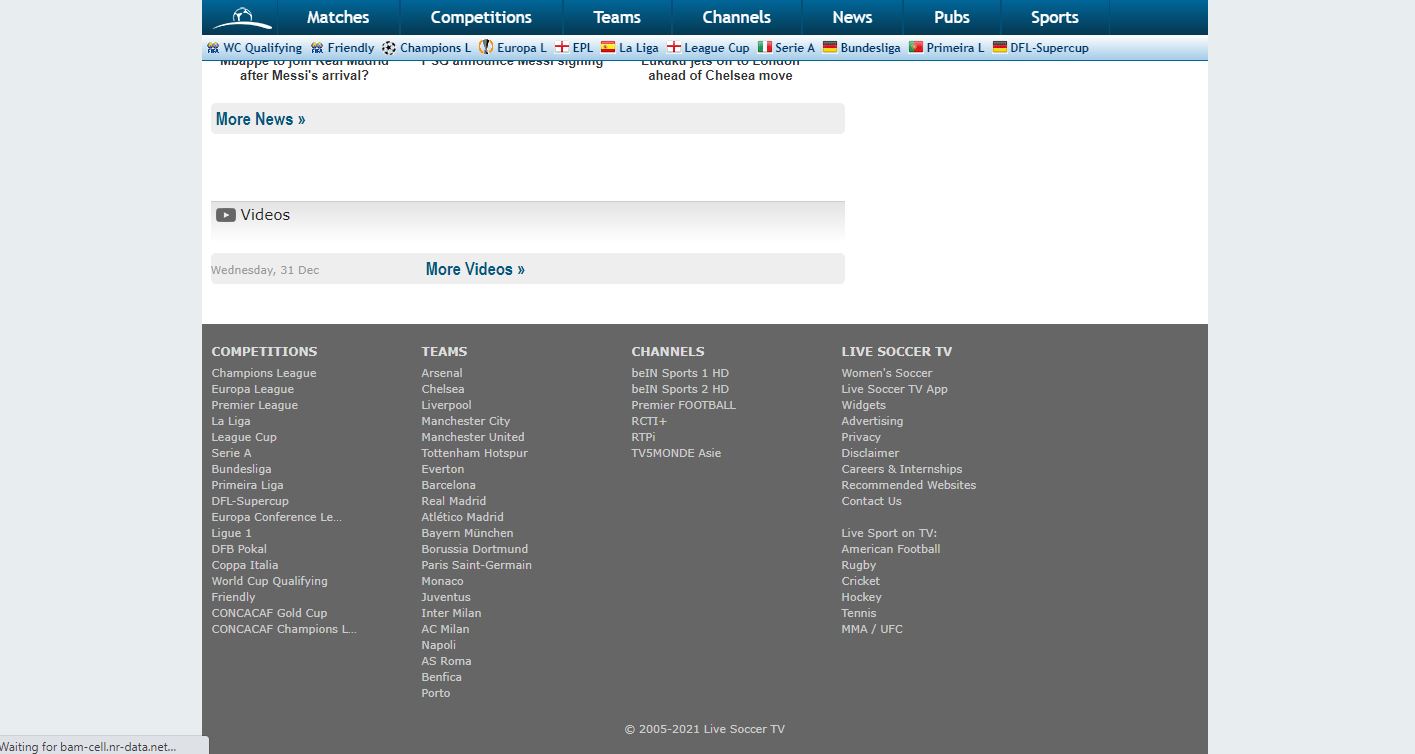Viewport: 1415px width, 754px height.
Task: Open Europa Conference League footer link
Action: click(277, 517)
